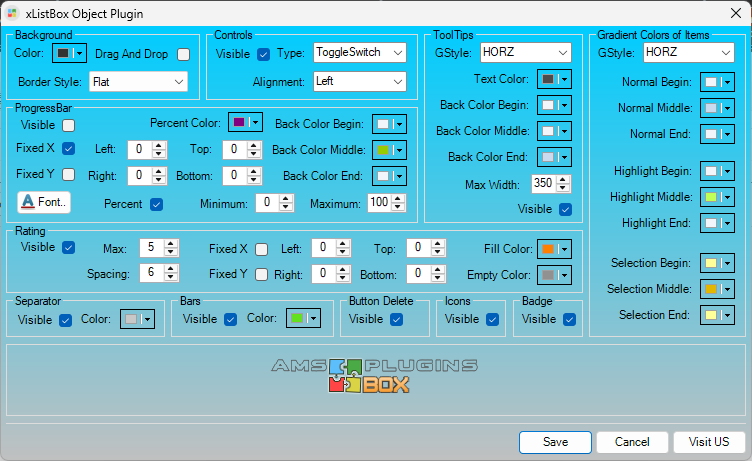Toggle the Badge Visible checkbox

coord(569,320)
